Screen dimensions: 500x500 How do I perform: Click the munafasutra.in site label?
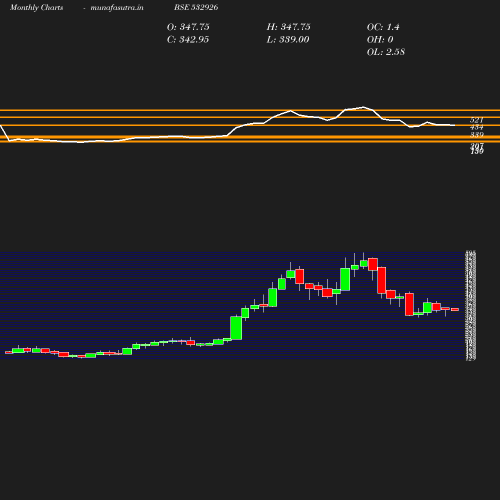117,7
